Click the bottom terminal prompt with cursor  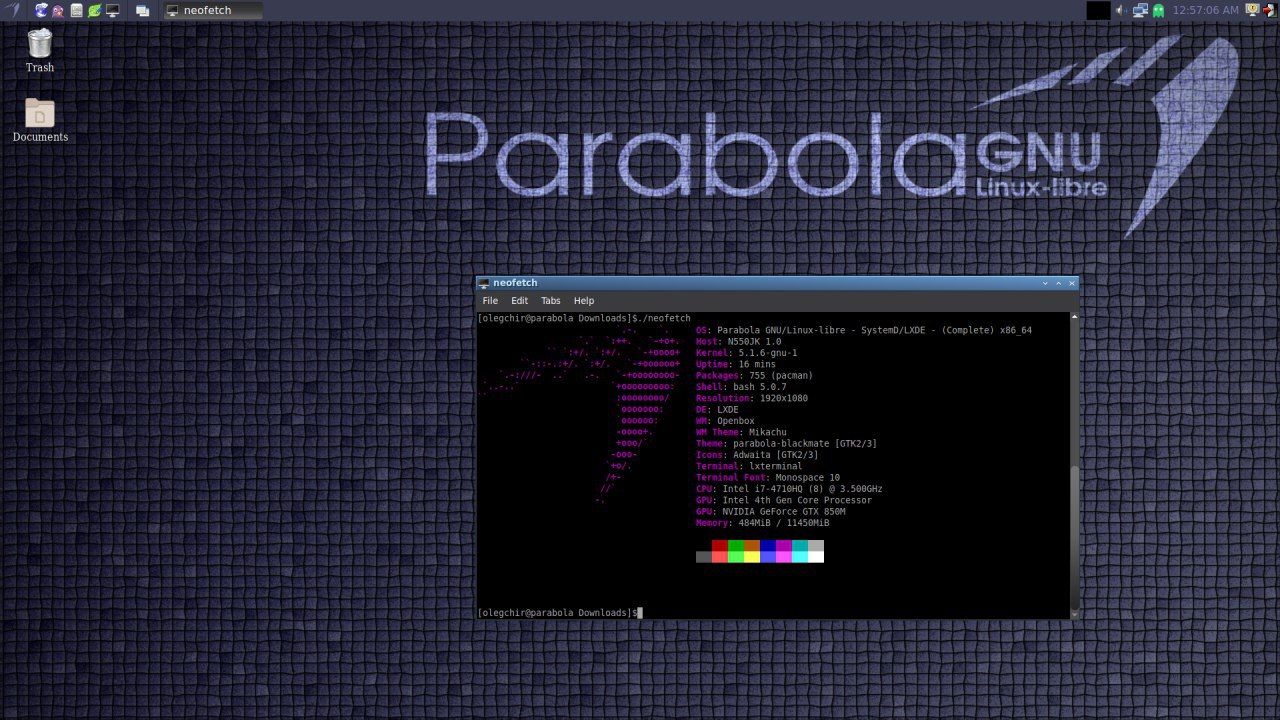(x=560, y=612)
